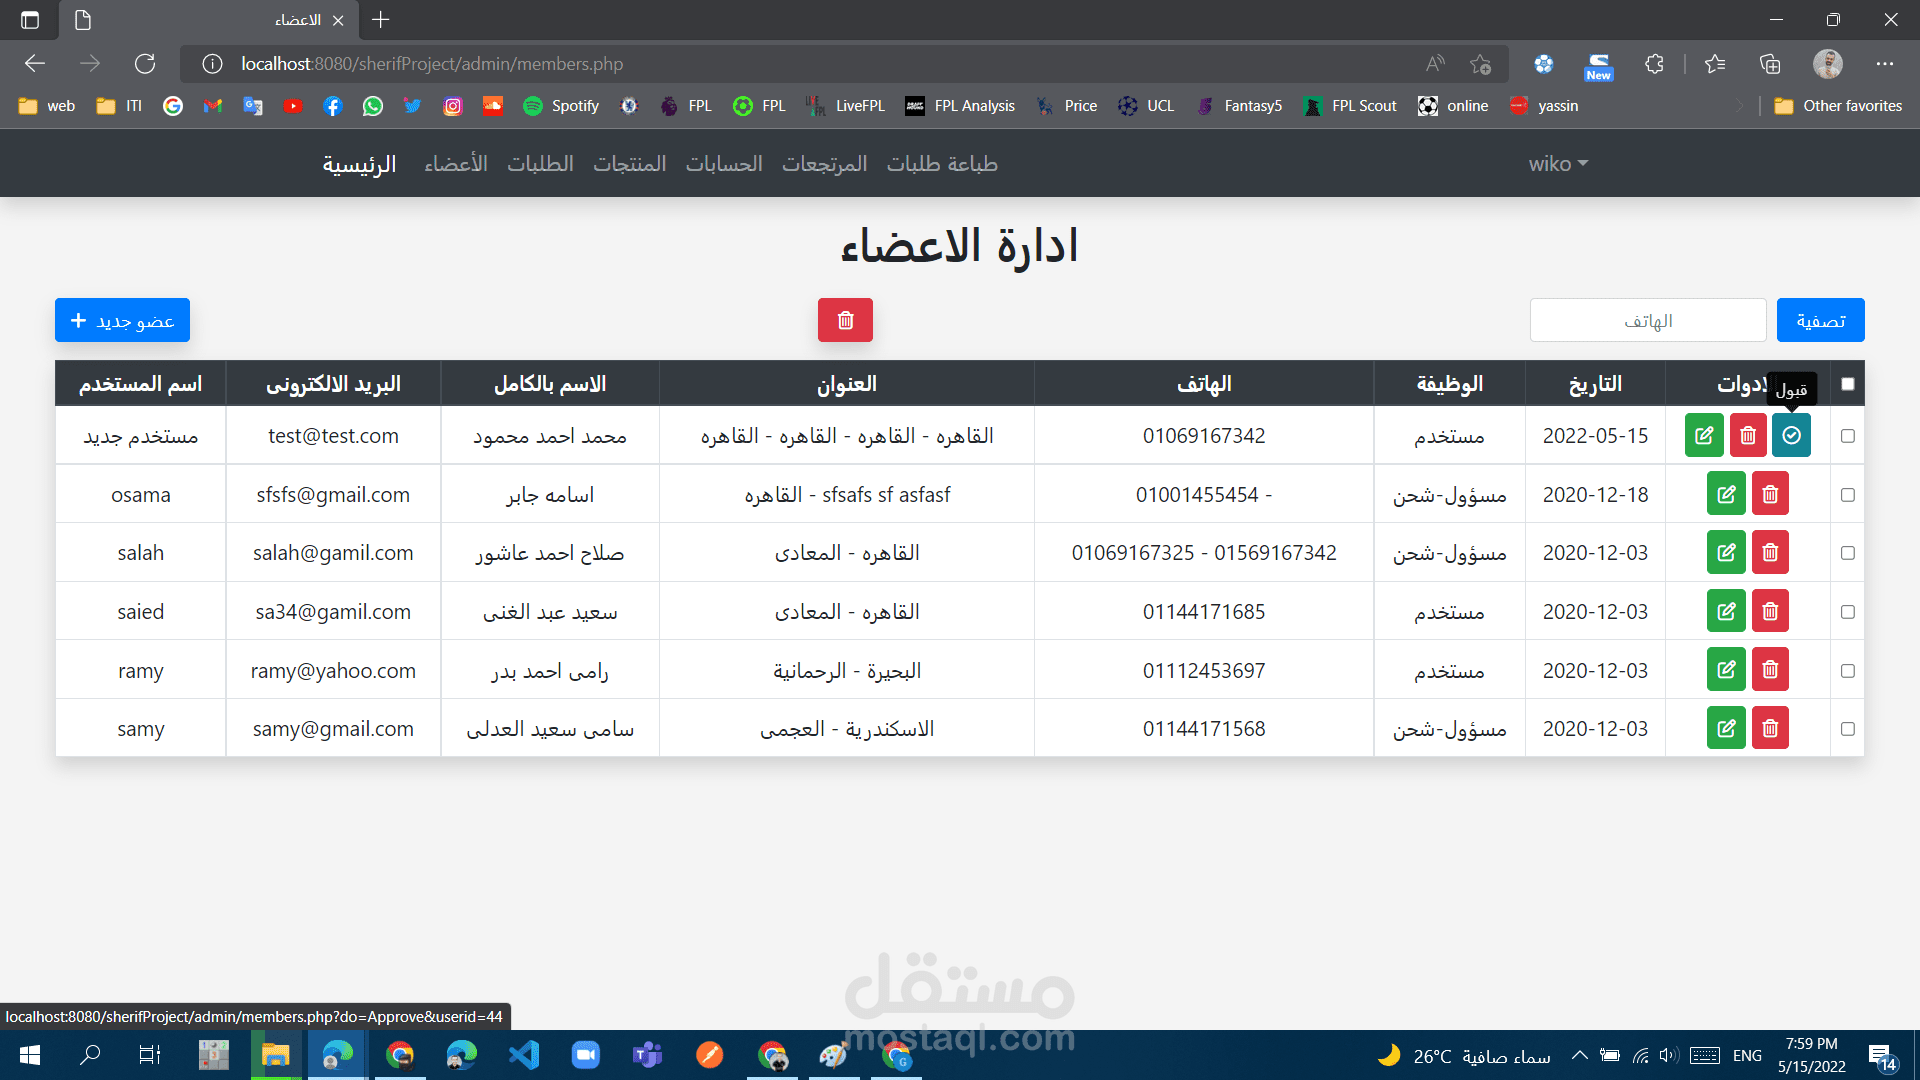Tick the checkbox beside salah's row
The image size is (1920, 1080).
tap(1848, 552)
